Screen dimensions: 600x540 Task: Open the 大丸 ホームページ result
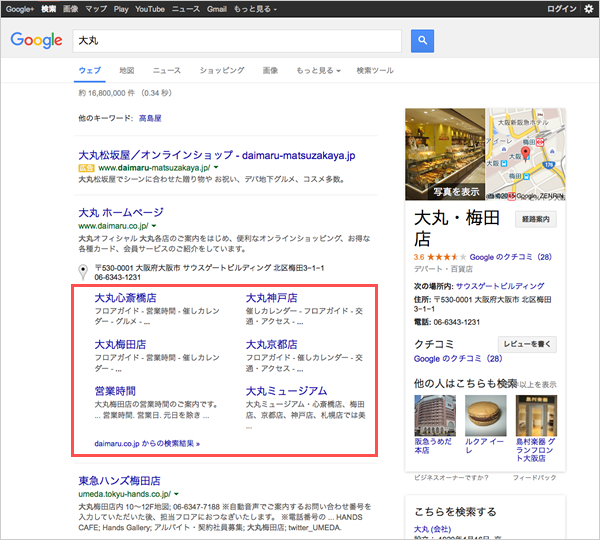coord(121,212)
